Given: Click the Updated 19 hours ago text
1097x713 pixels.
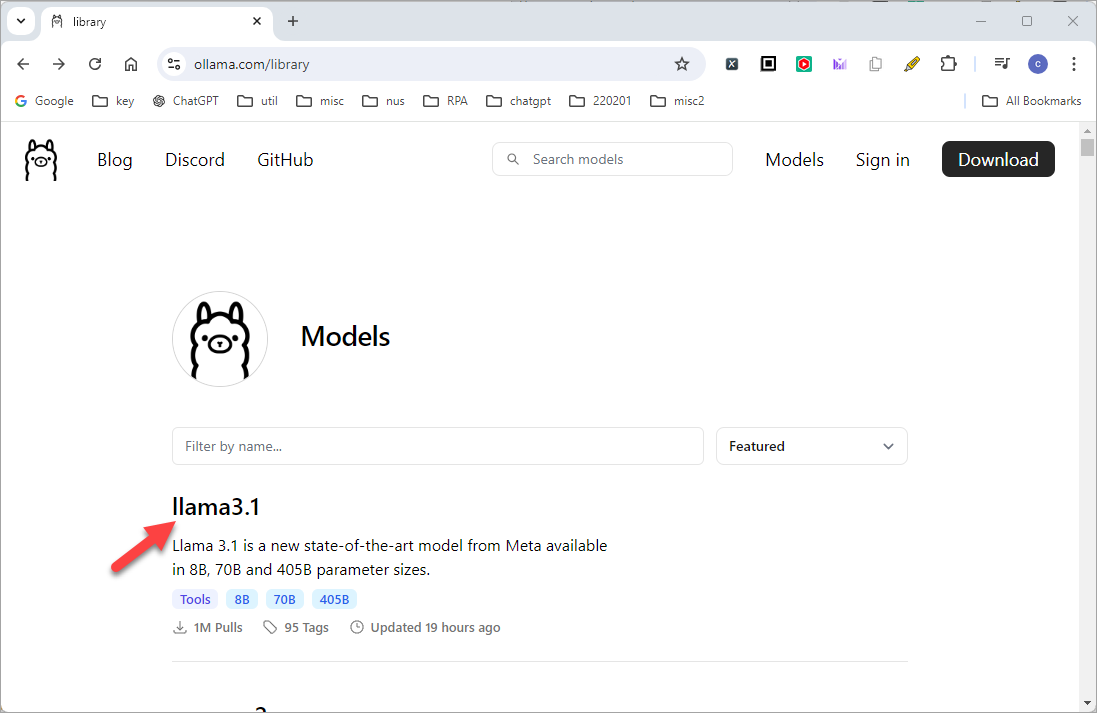Looking at the screenshot, I should point(435,628).
